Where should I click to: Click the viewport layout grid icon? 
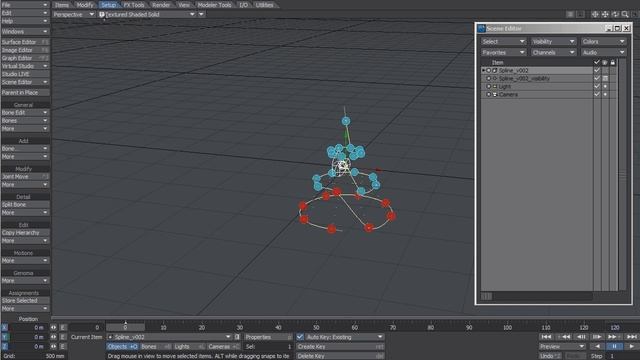pyautogui.click(x=570, y=14)
